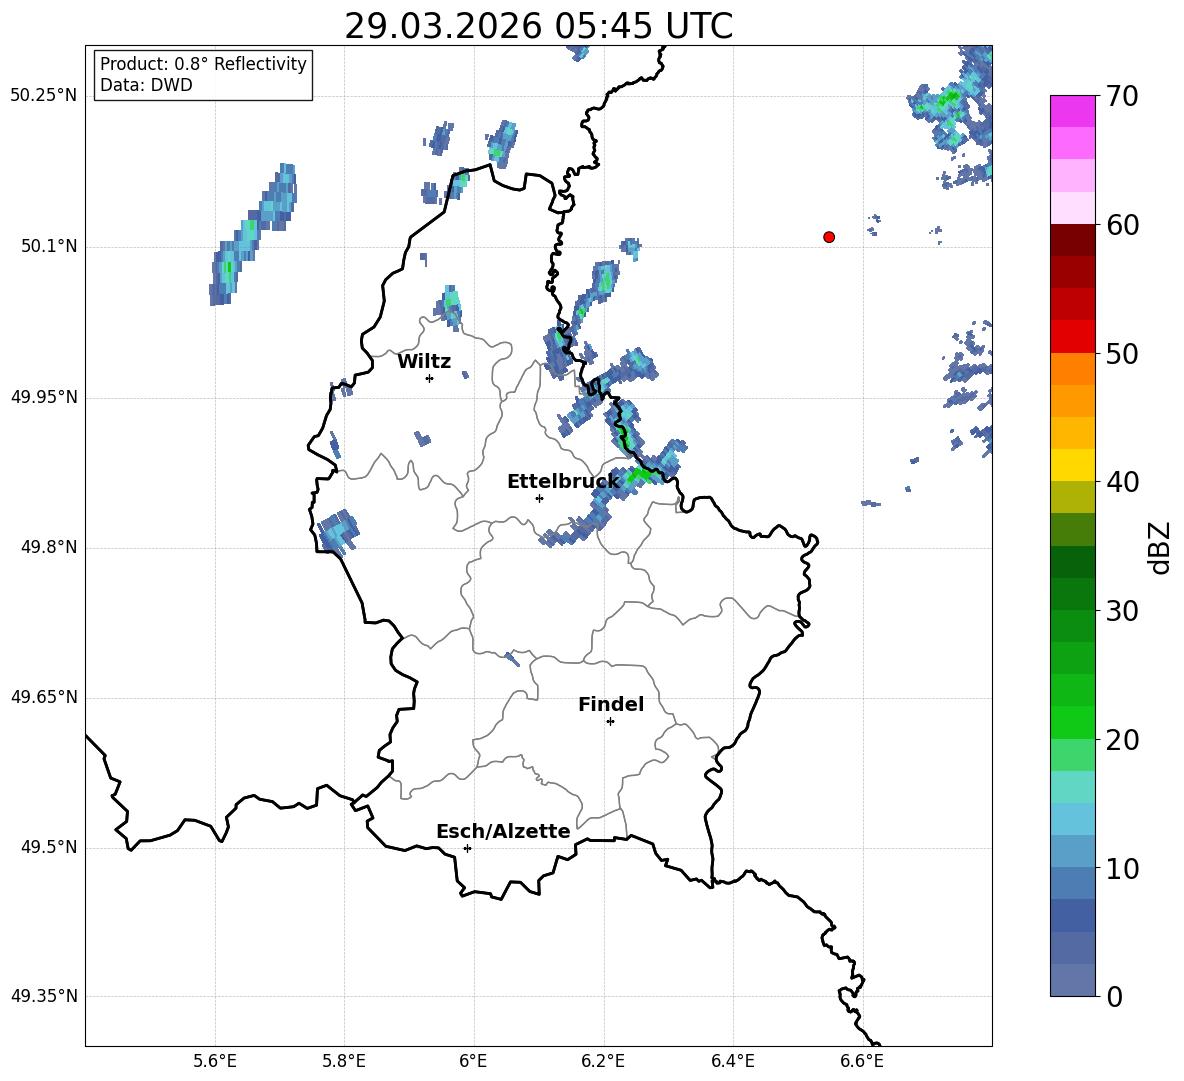
Task: Click the red dot radar marker
Action: [x=829, y=237]
